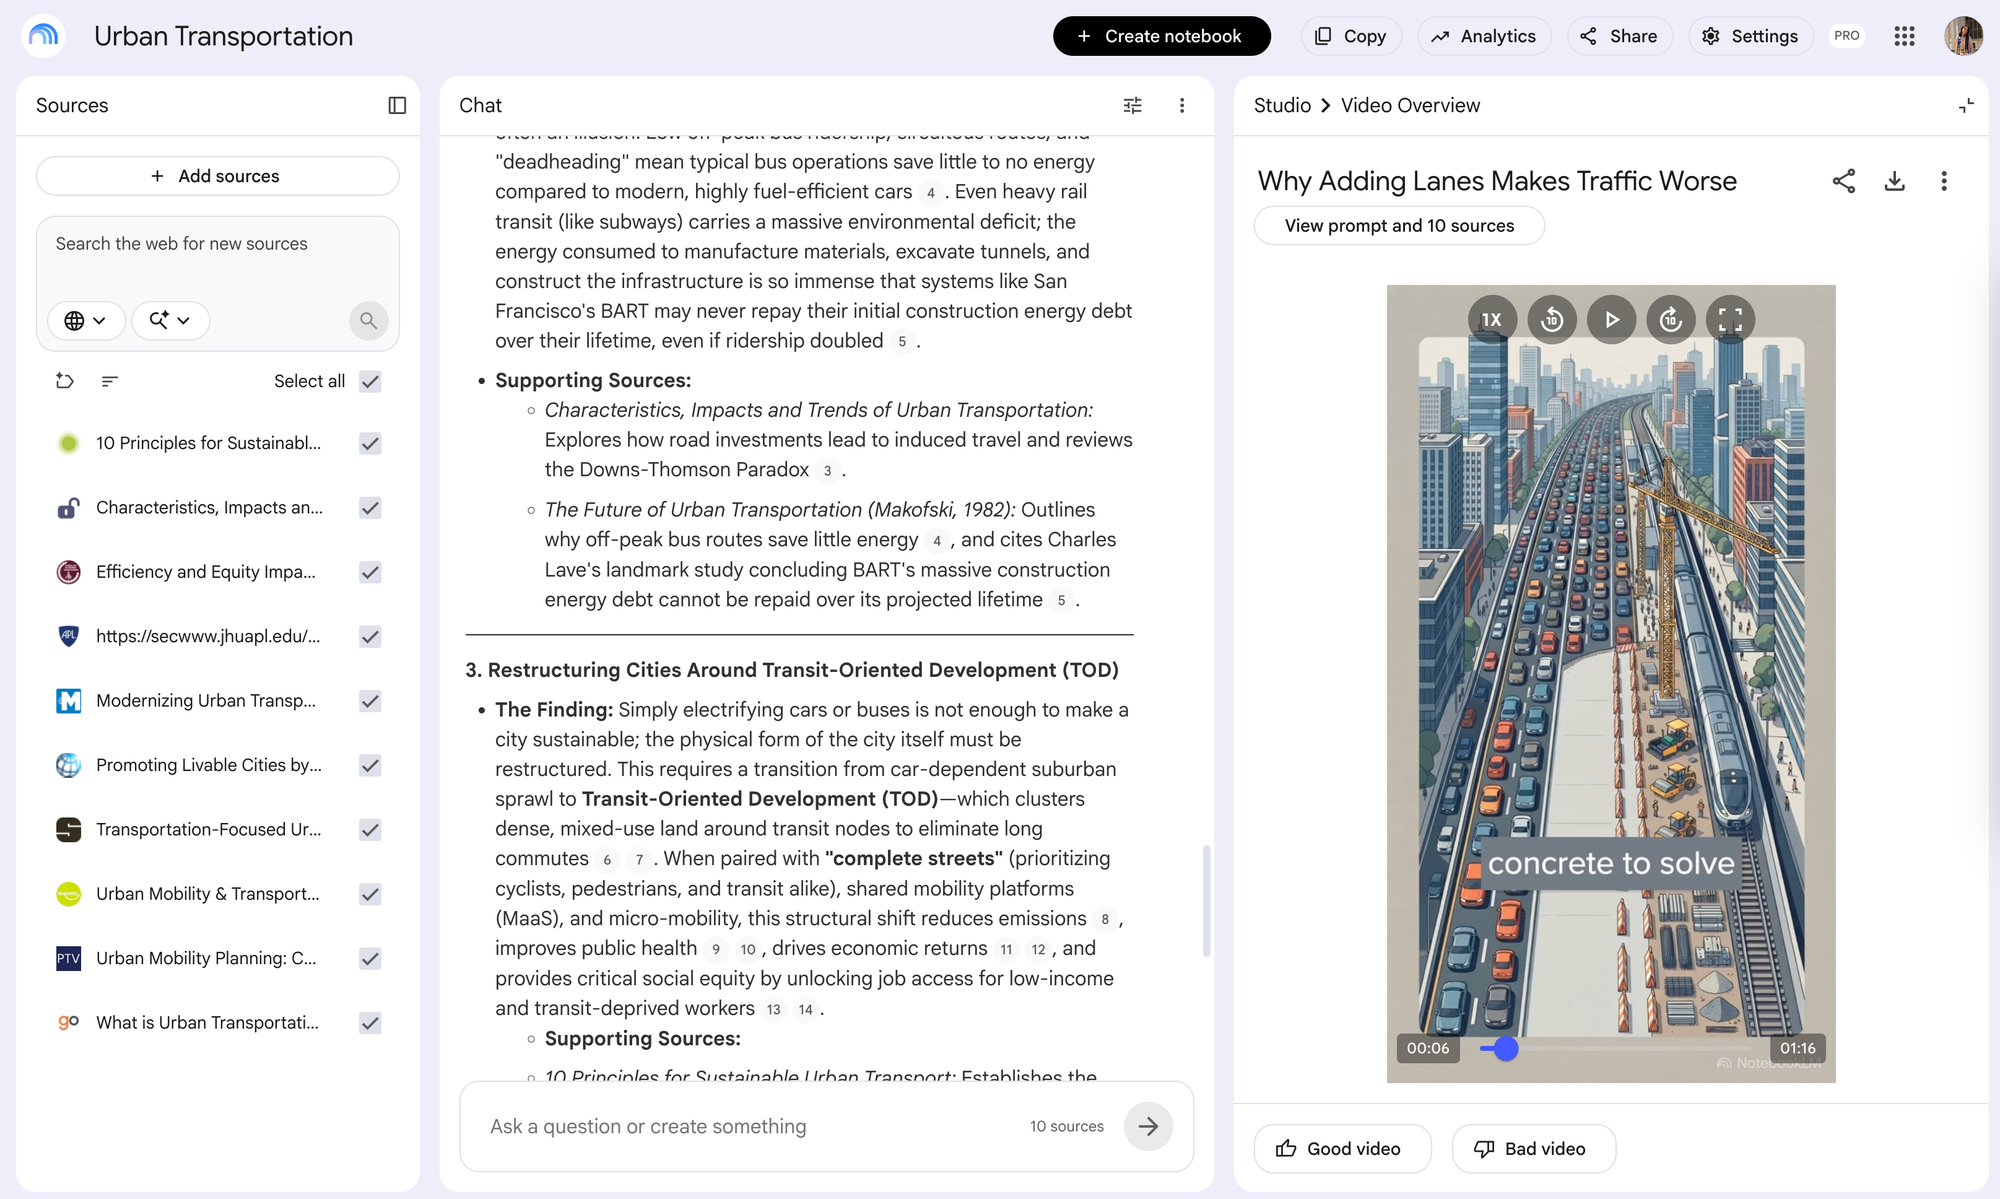Image resolution: width=2000 pixels, height=1199 pixels.
Task: Collapse the Sources panel icon
Action: [x=397, y=105]
